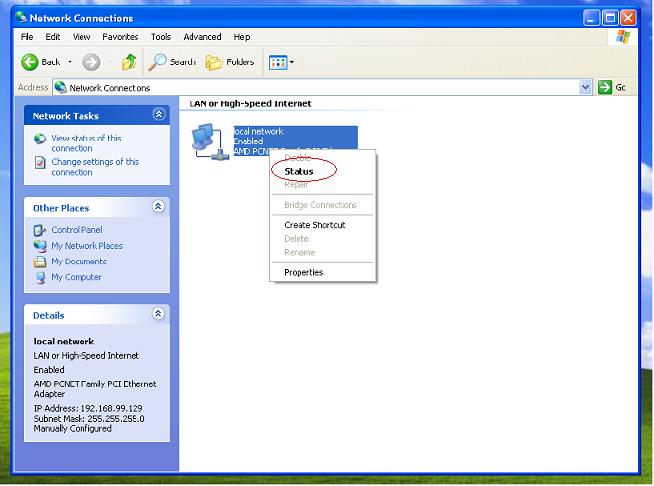The image size is (654, 486).
Task: Collapse the Other Places panel
Action: 158,206
